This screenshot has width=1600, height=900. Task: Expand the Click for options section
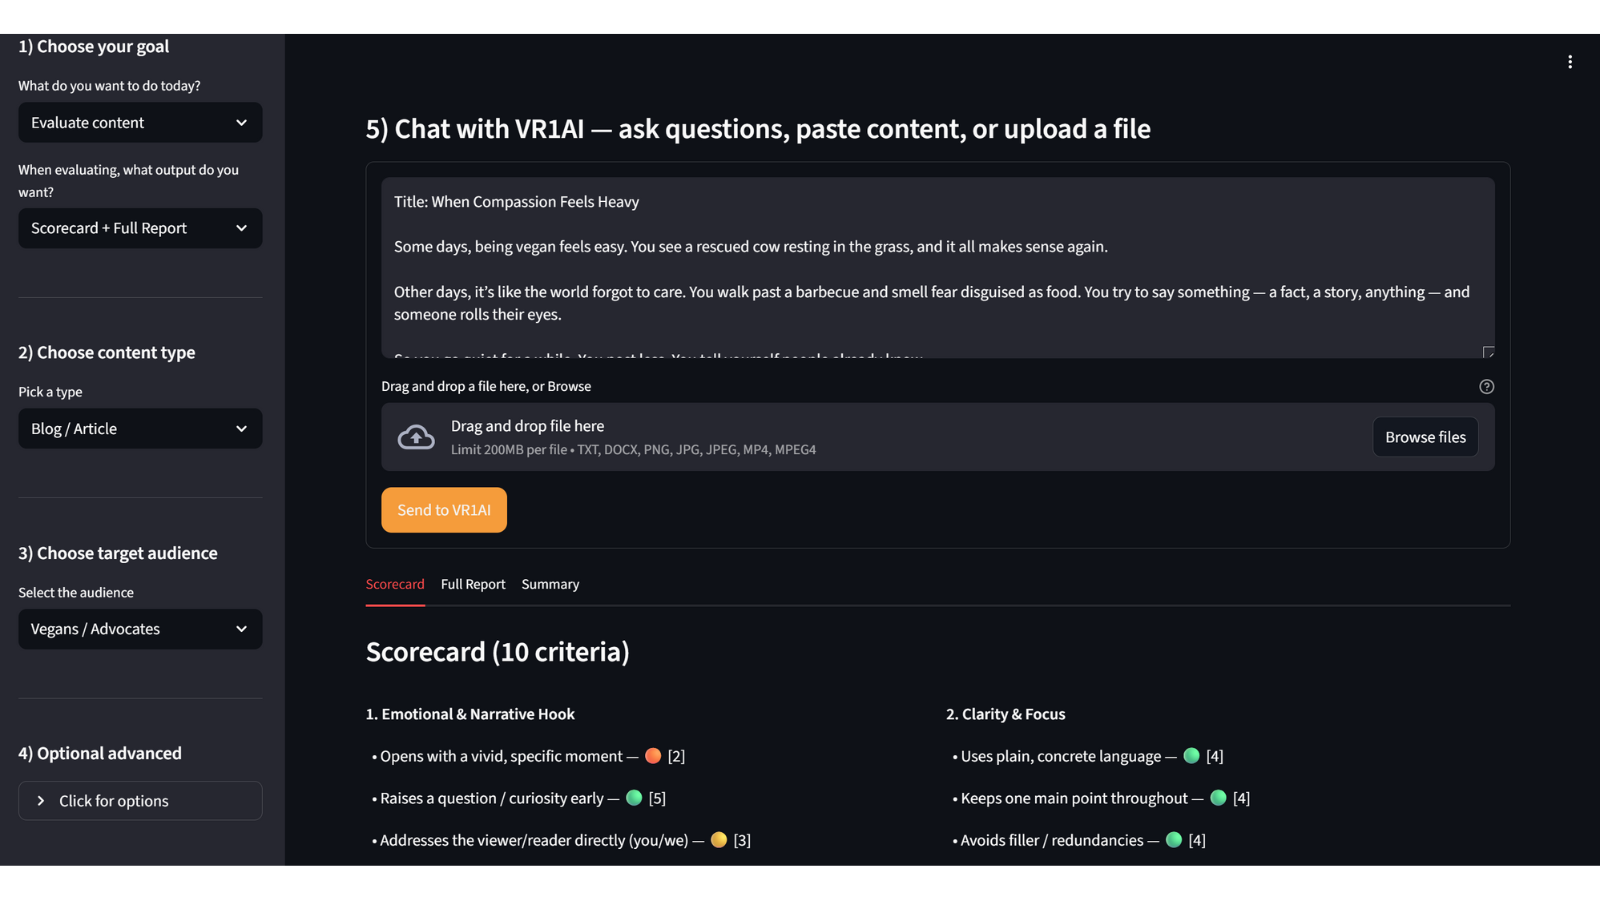pos(140,801)
